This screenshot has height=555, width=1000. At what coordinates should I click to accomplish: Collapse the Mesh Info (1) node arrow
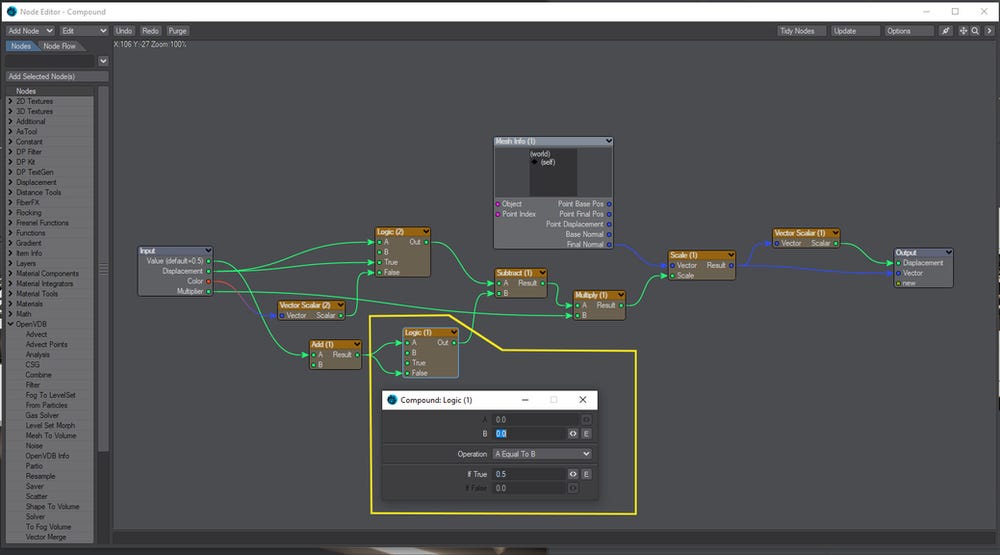pos(608,141)
